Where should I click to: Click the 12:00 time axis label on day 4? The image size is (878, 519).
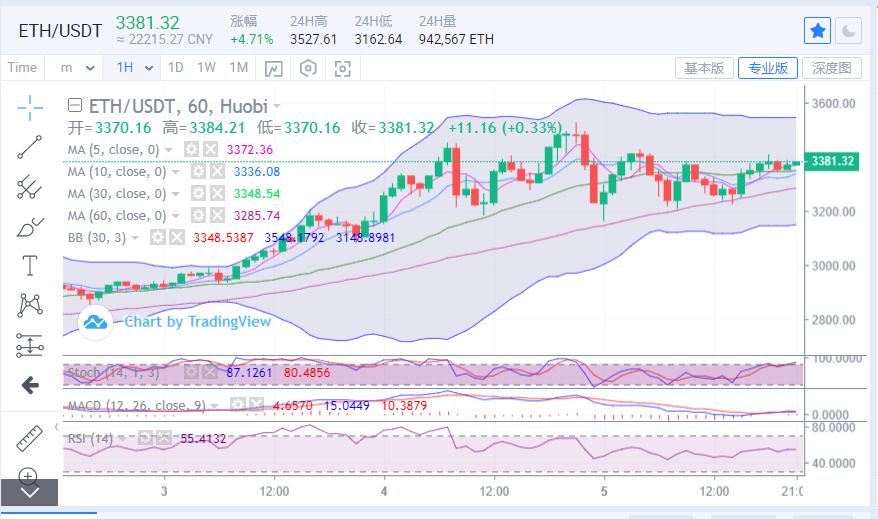point(494,492)
